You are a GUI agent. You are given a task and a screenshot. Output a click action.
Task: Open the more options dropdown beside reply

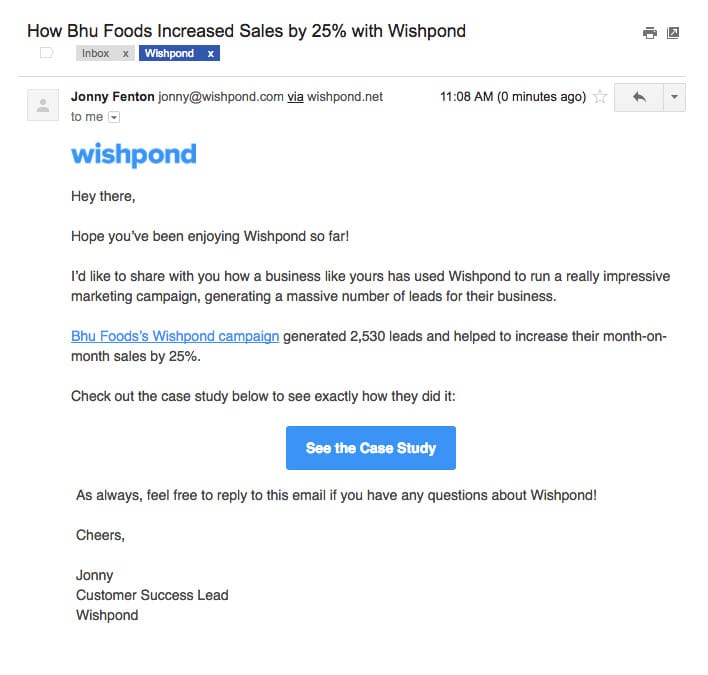pos(674,97)
